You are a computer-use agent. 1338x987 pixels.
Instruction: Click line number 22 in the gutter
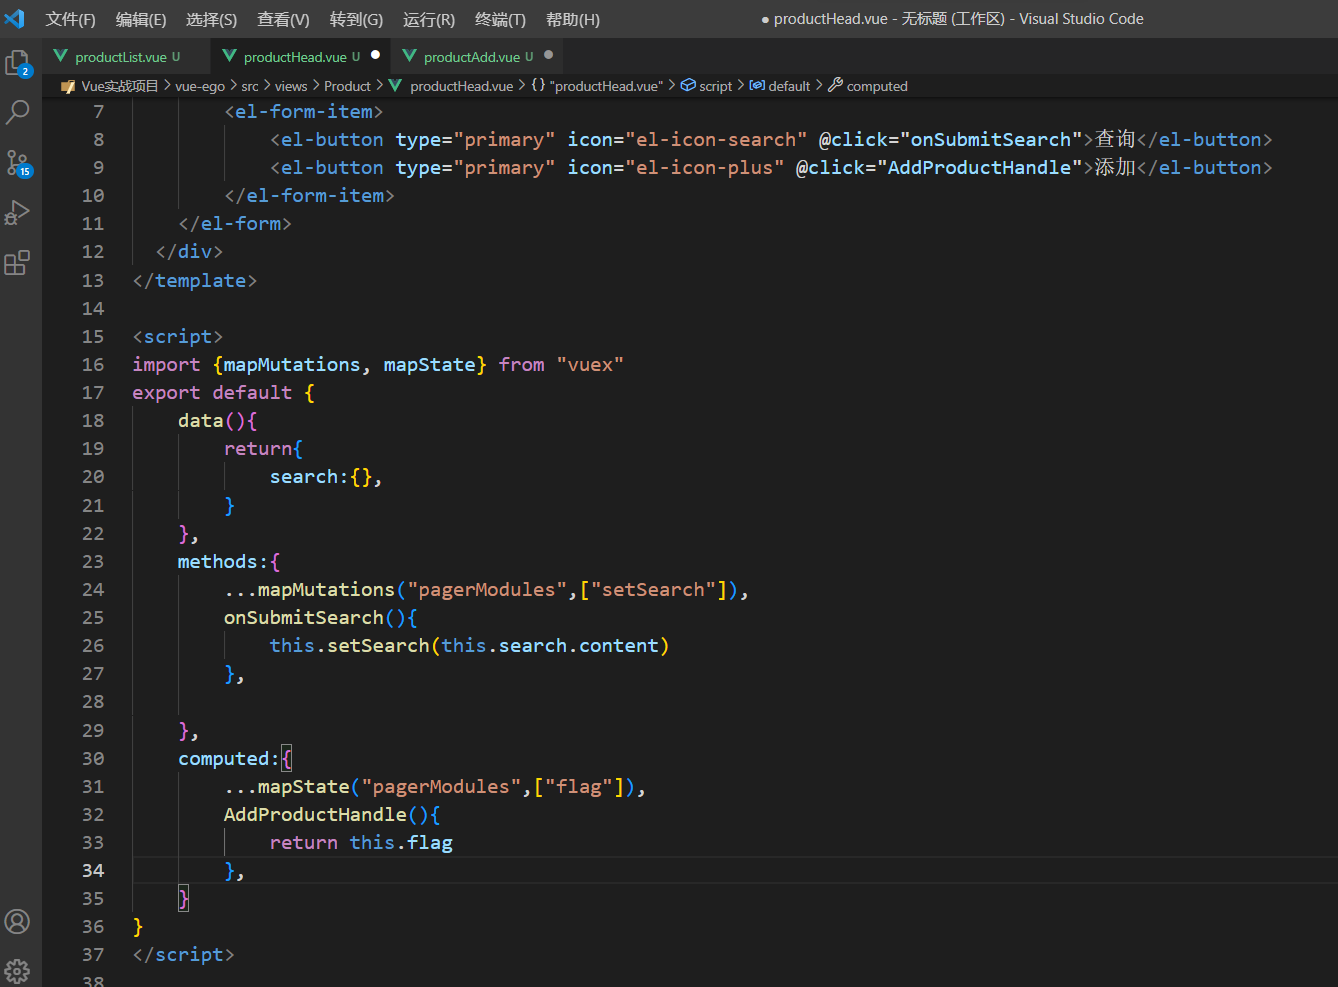tap(93, 533)
